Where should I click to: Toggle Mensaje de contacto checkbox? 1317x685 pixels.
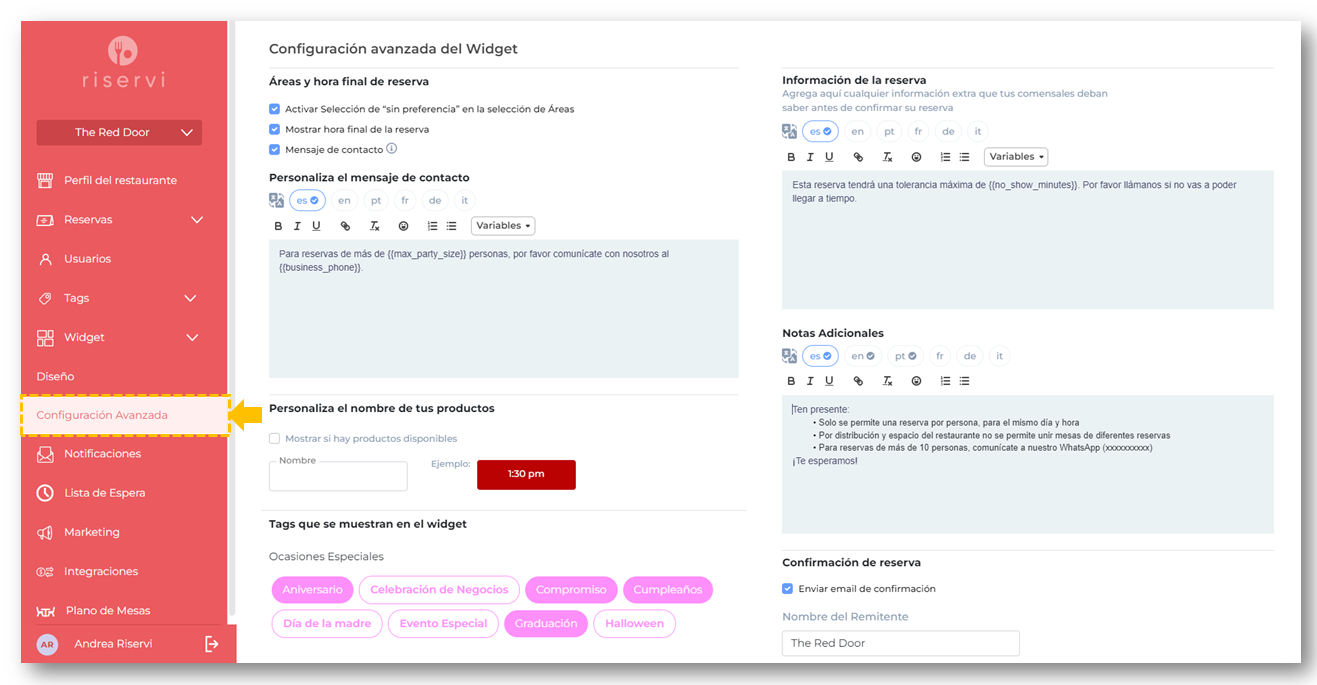click(x=275, y=149)
